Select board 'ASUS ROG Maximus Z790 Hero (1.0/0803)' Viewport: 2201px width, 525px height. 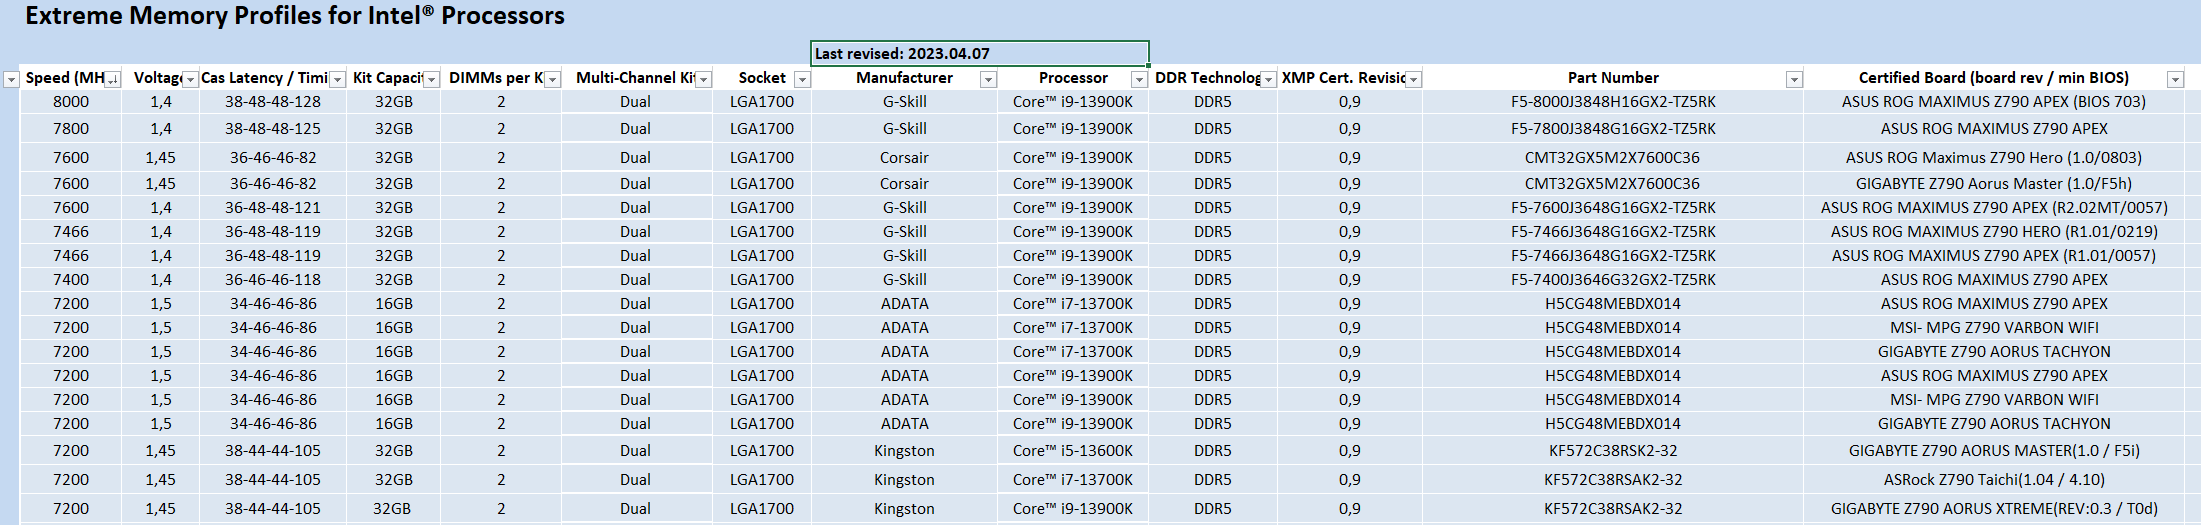coord(1994,158)
